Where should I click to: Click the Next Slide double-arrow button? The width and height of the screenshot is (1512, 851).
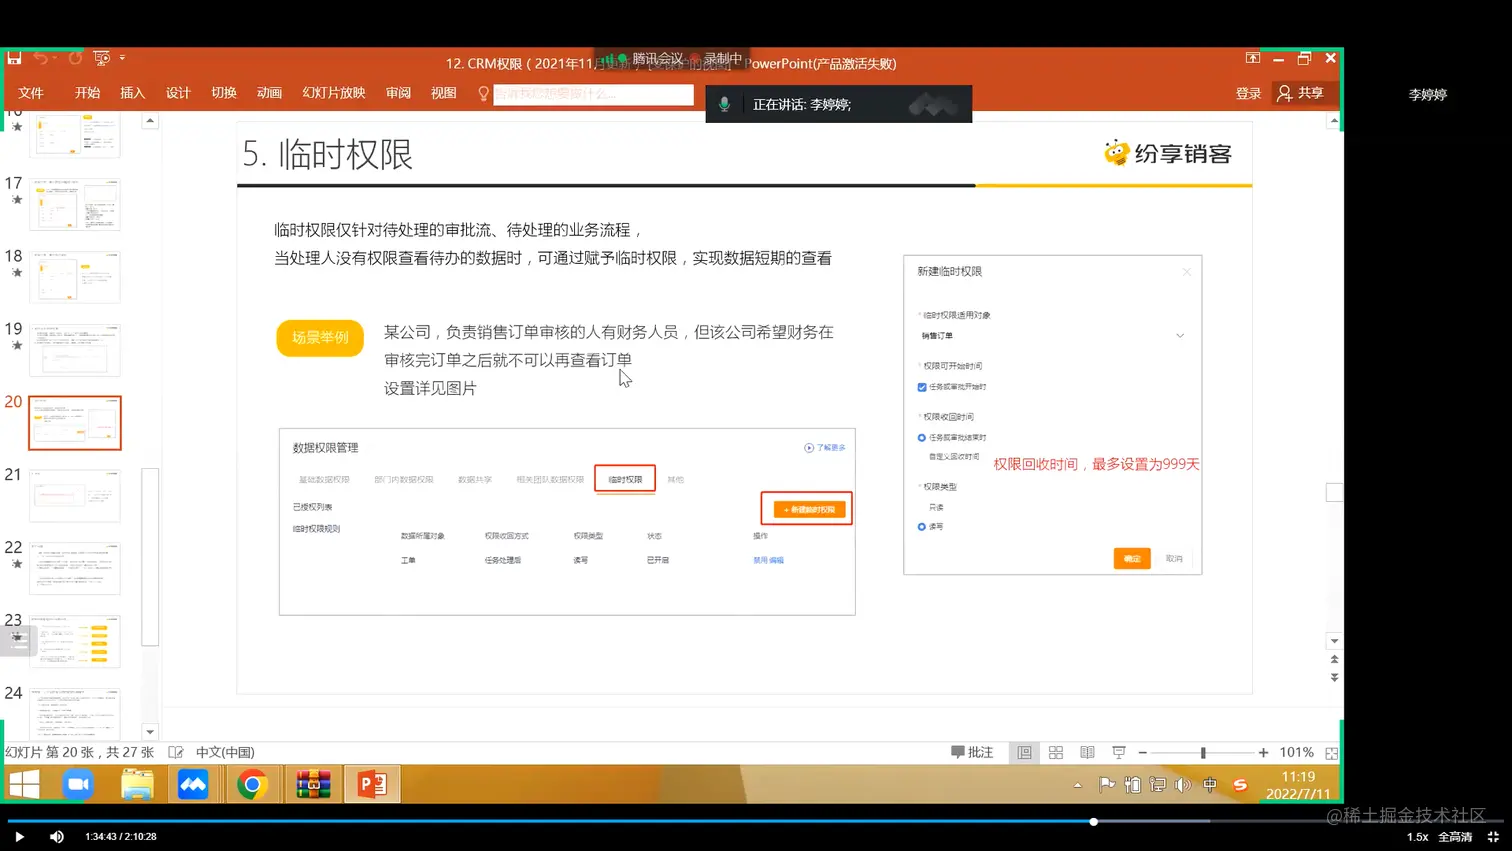click(x=1334, y=678)
